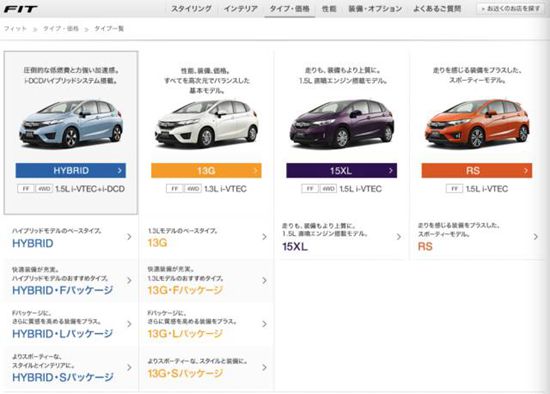Click the タイプ・価格 breadcrumb link
The image size is (550, 394).
(61, 29)
